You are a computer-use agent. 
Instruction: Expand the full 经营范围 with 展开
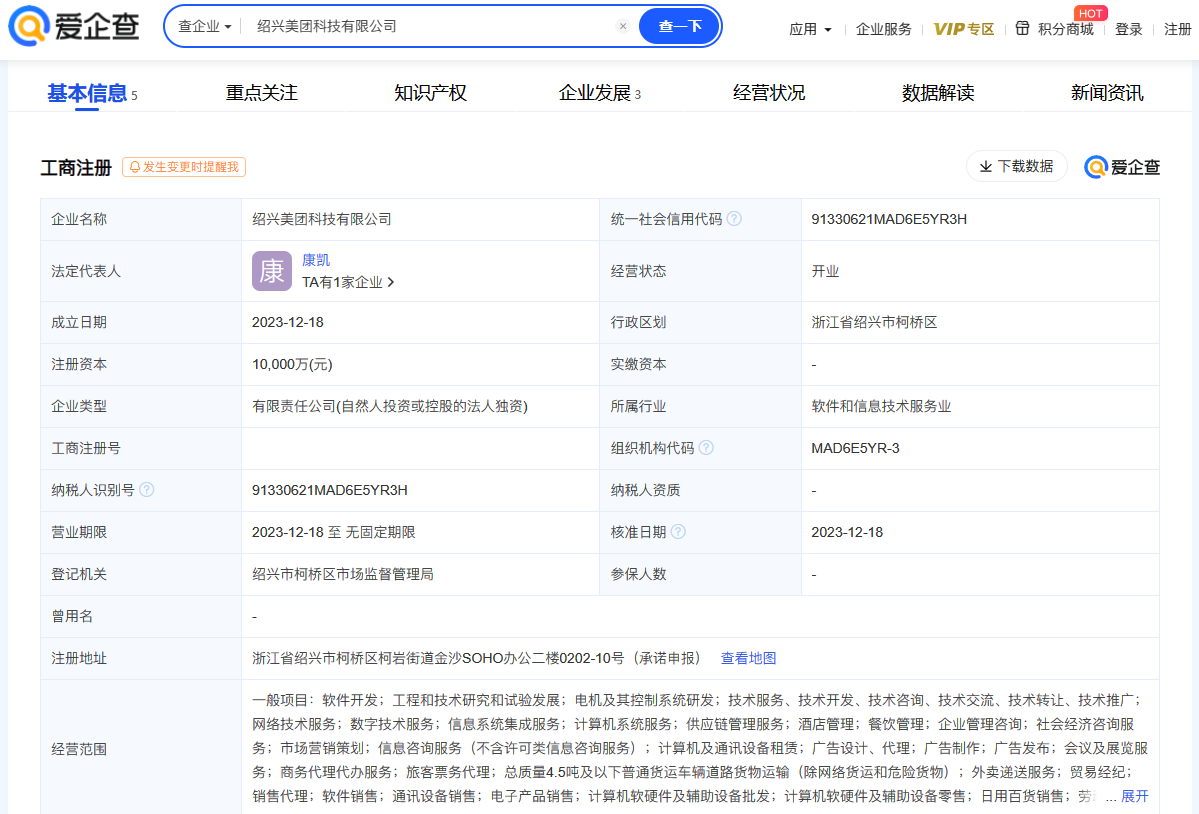(x=1134, y=796)
